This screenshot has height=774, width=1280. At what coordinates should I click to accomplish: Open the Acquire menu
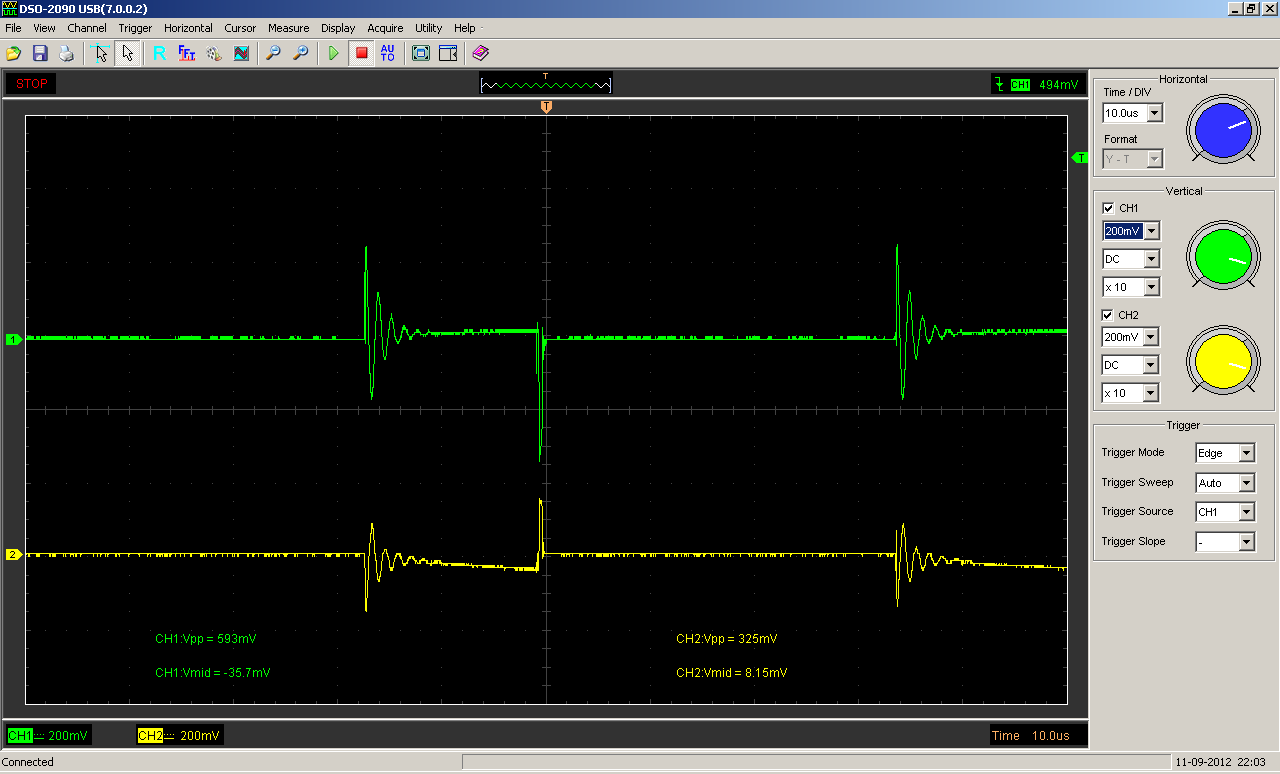point(385,28)
